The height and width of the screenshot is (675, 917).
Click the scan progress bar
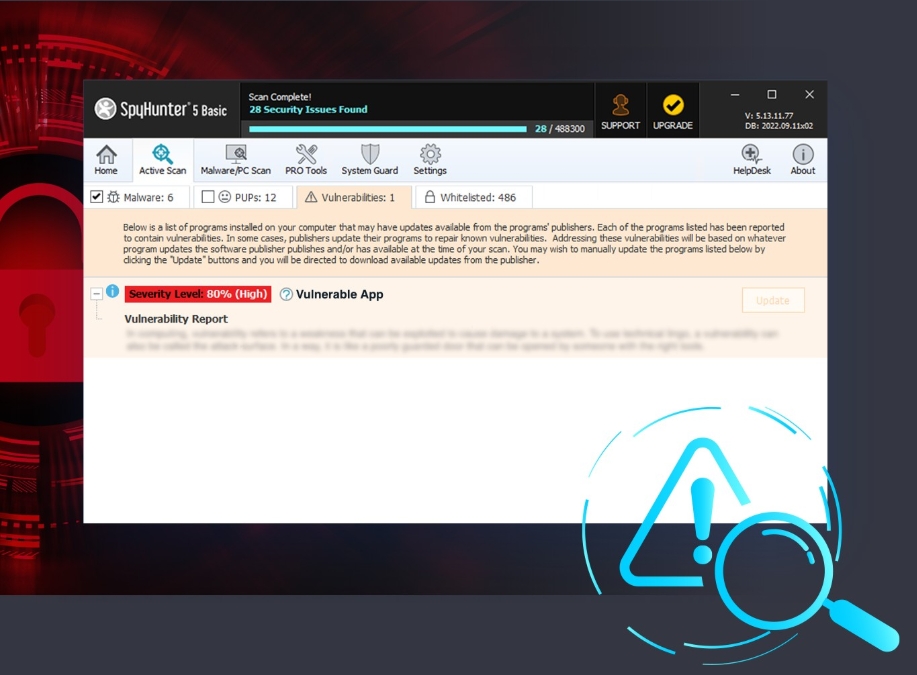pyautogui.click(x=388, y=129)
